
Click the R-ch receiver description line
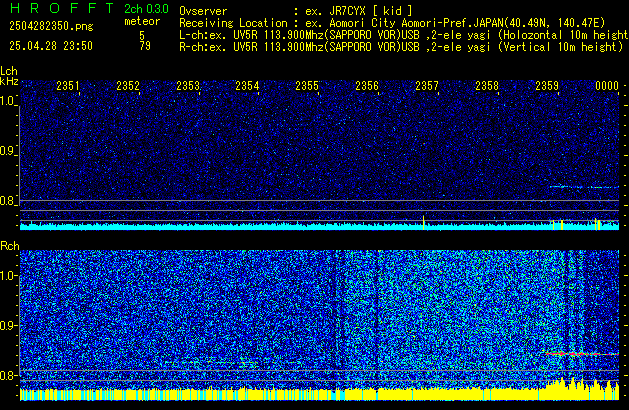point(401,47)
